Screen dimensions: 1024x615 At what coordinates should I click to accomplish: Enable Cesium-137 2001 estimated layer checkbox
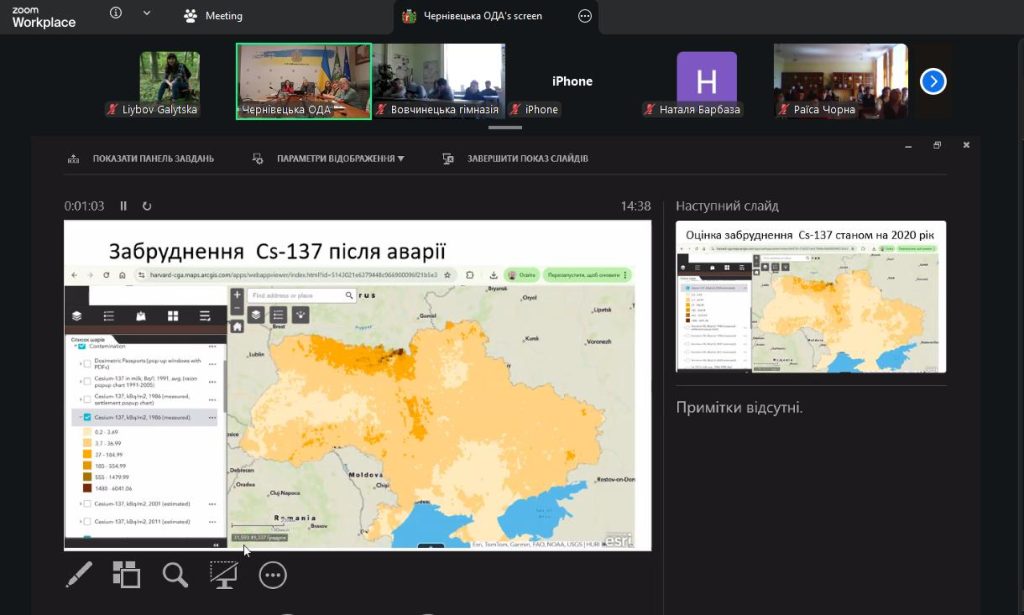(87, 504)
